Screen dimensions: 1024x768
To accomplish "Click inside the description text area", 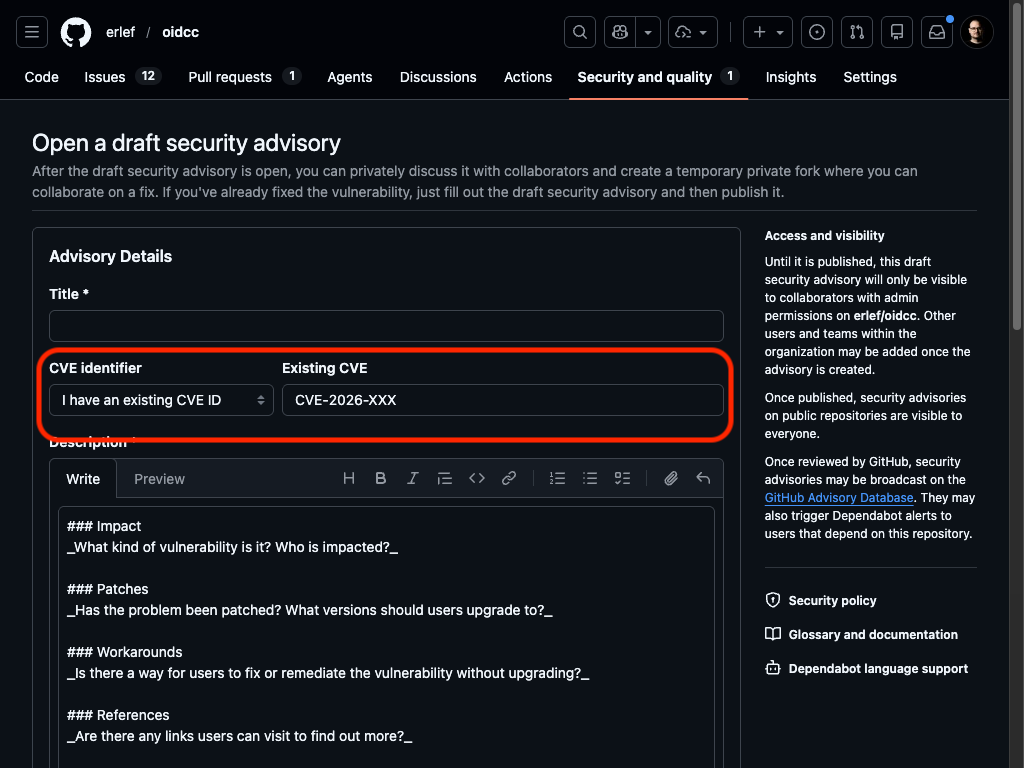I will coord(386,637).
